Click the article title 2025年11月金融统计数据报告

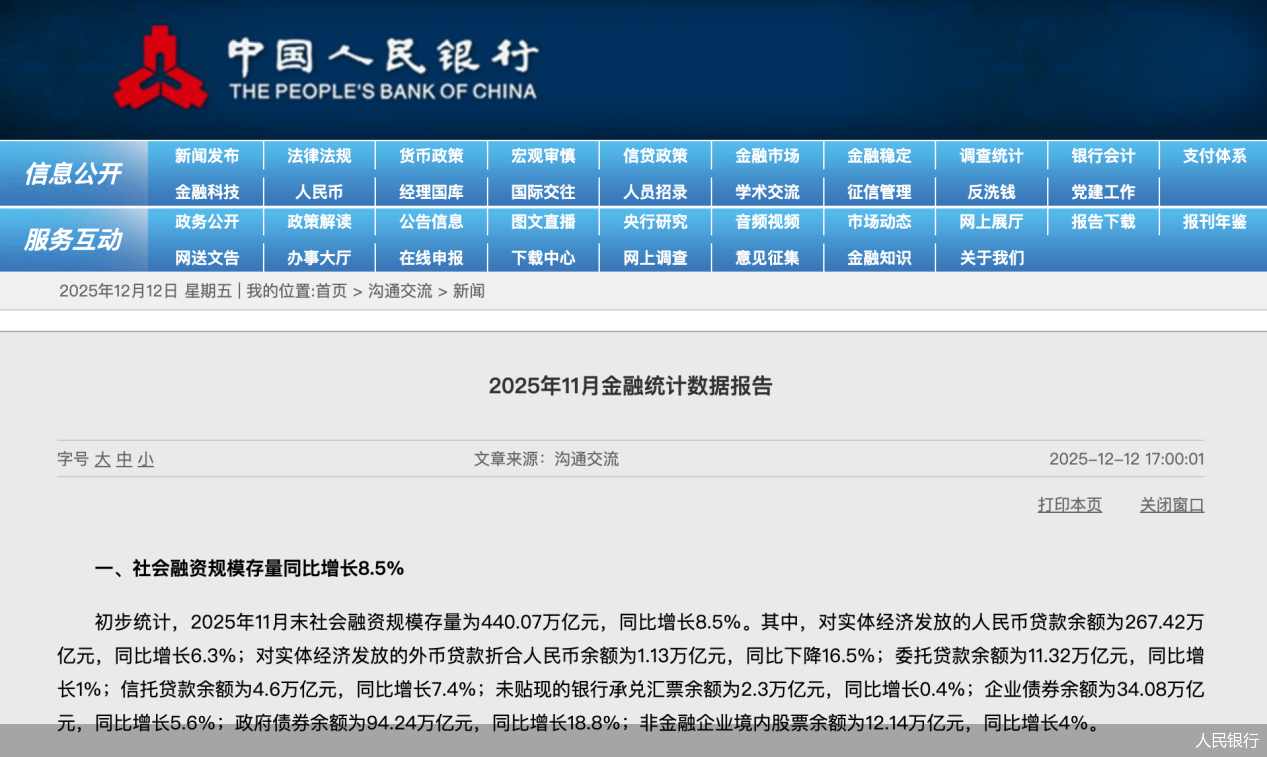(633, 386)
